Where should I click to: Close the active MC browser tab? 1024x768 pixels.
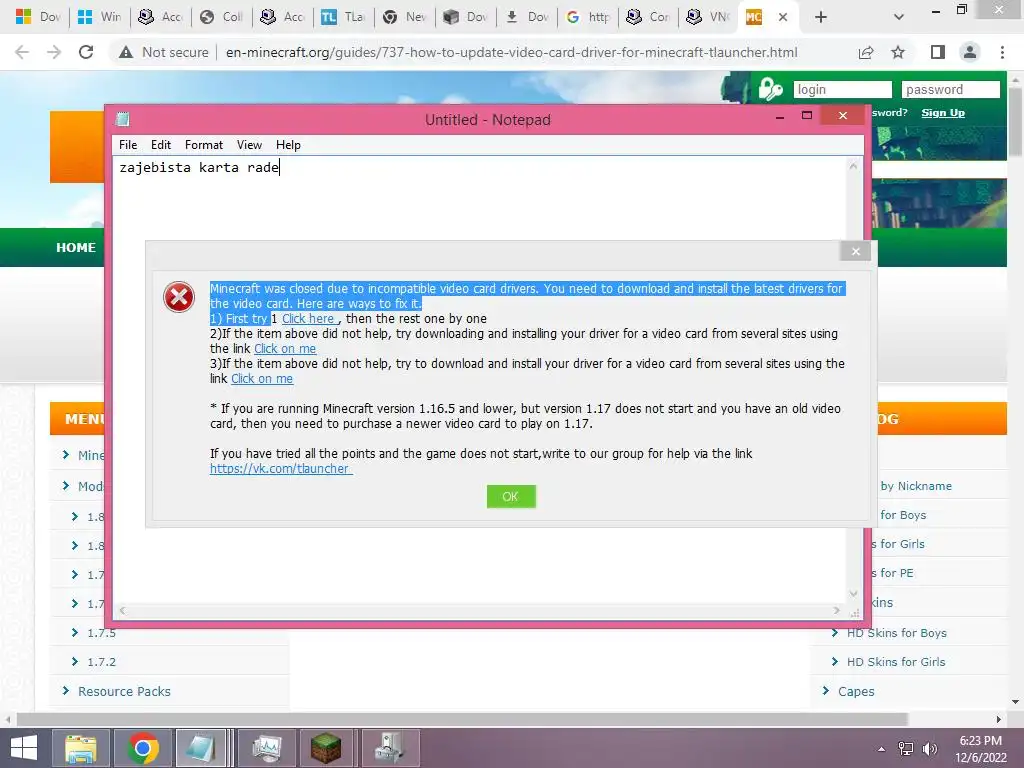point(783,17)
